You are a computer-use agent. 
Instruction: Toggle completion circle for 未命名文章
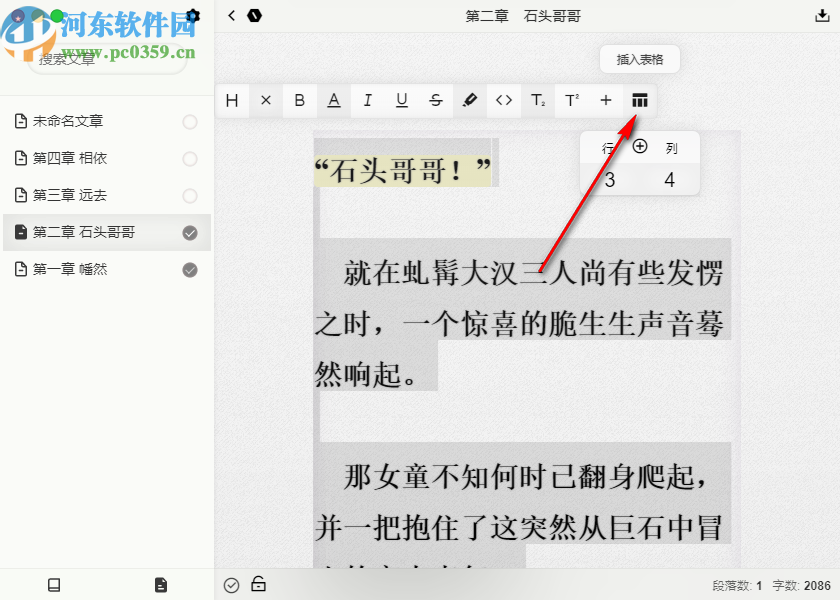[x=190, y=122]
